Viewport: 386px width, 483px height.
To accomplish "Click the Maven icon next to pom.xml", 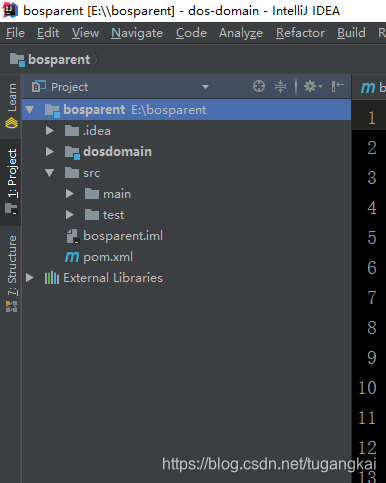I will tap(72, 257).
